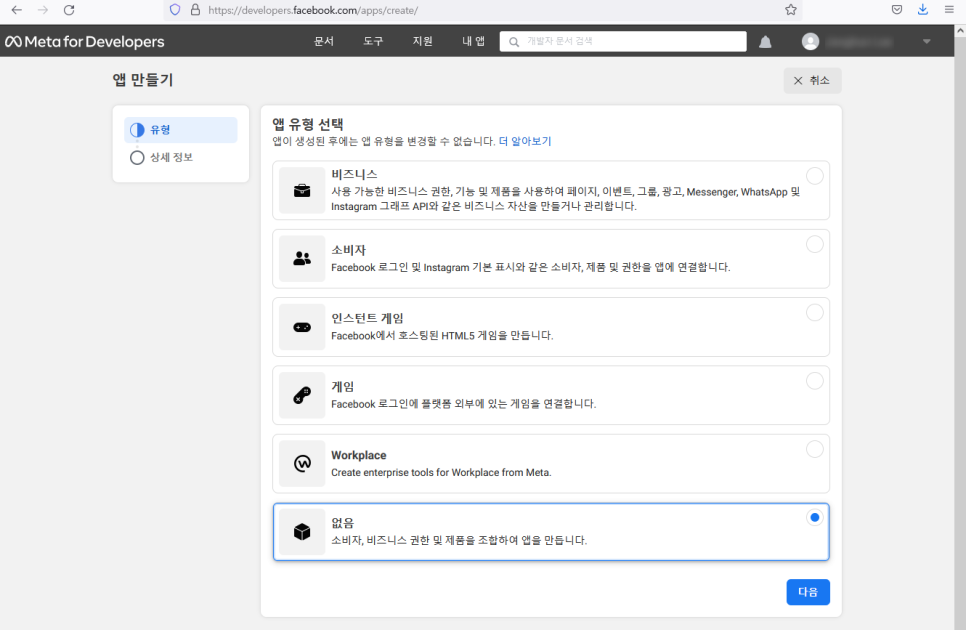
Task: Click the 인스턴트 게임 card title text
Action: [367, 318]
